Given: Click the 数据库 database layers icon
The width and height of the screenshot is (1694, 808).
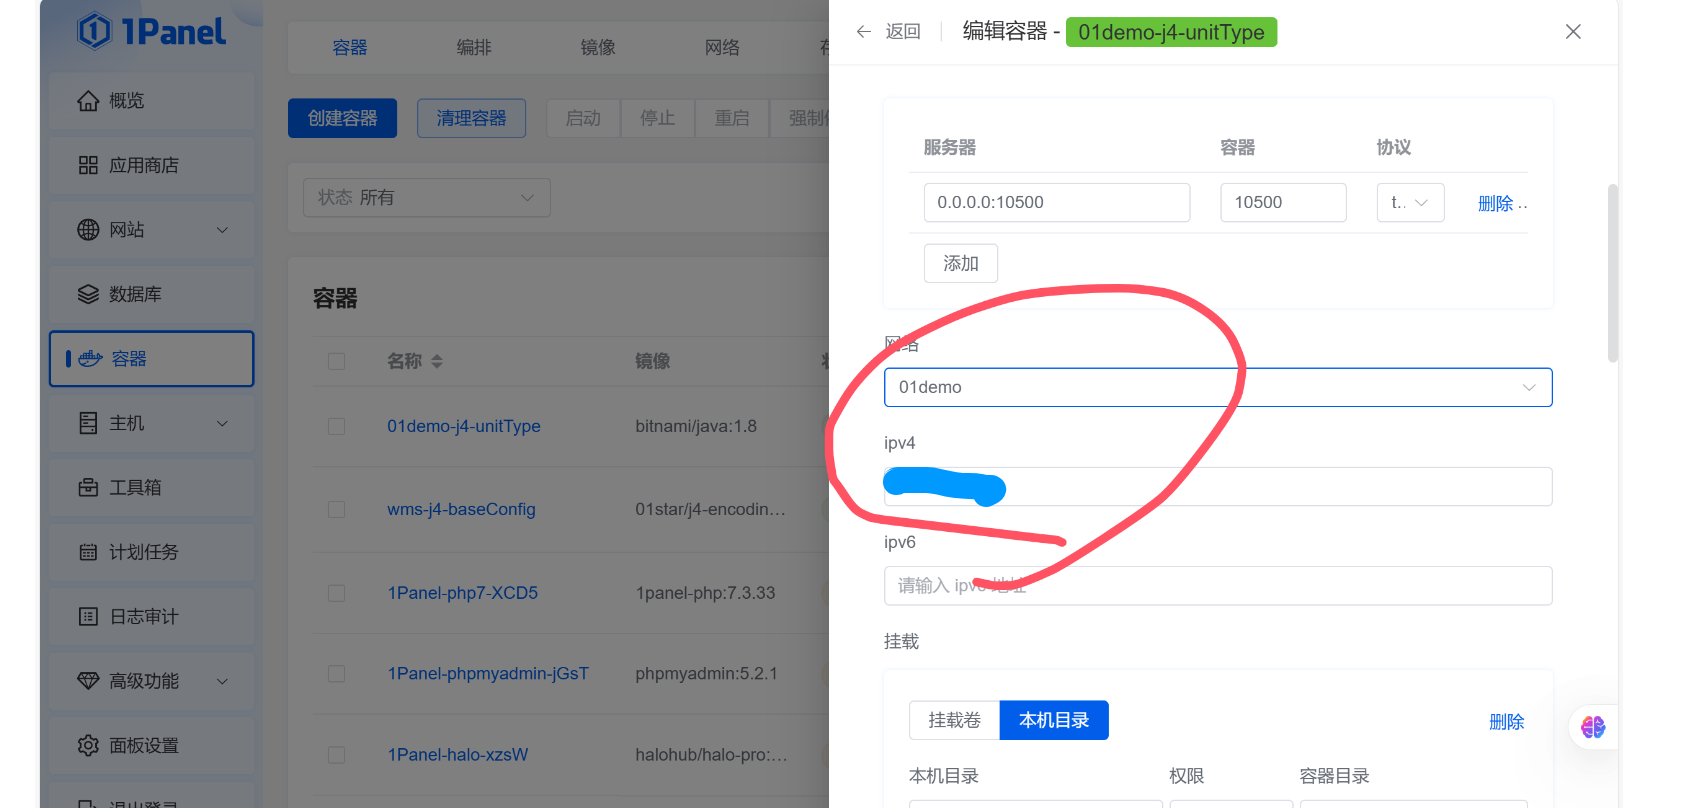Looking at the screenshot, I should [88, 294].
